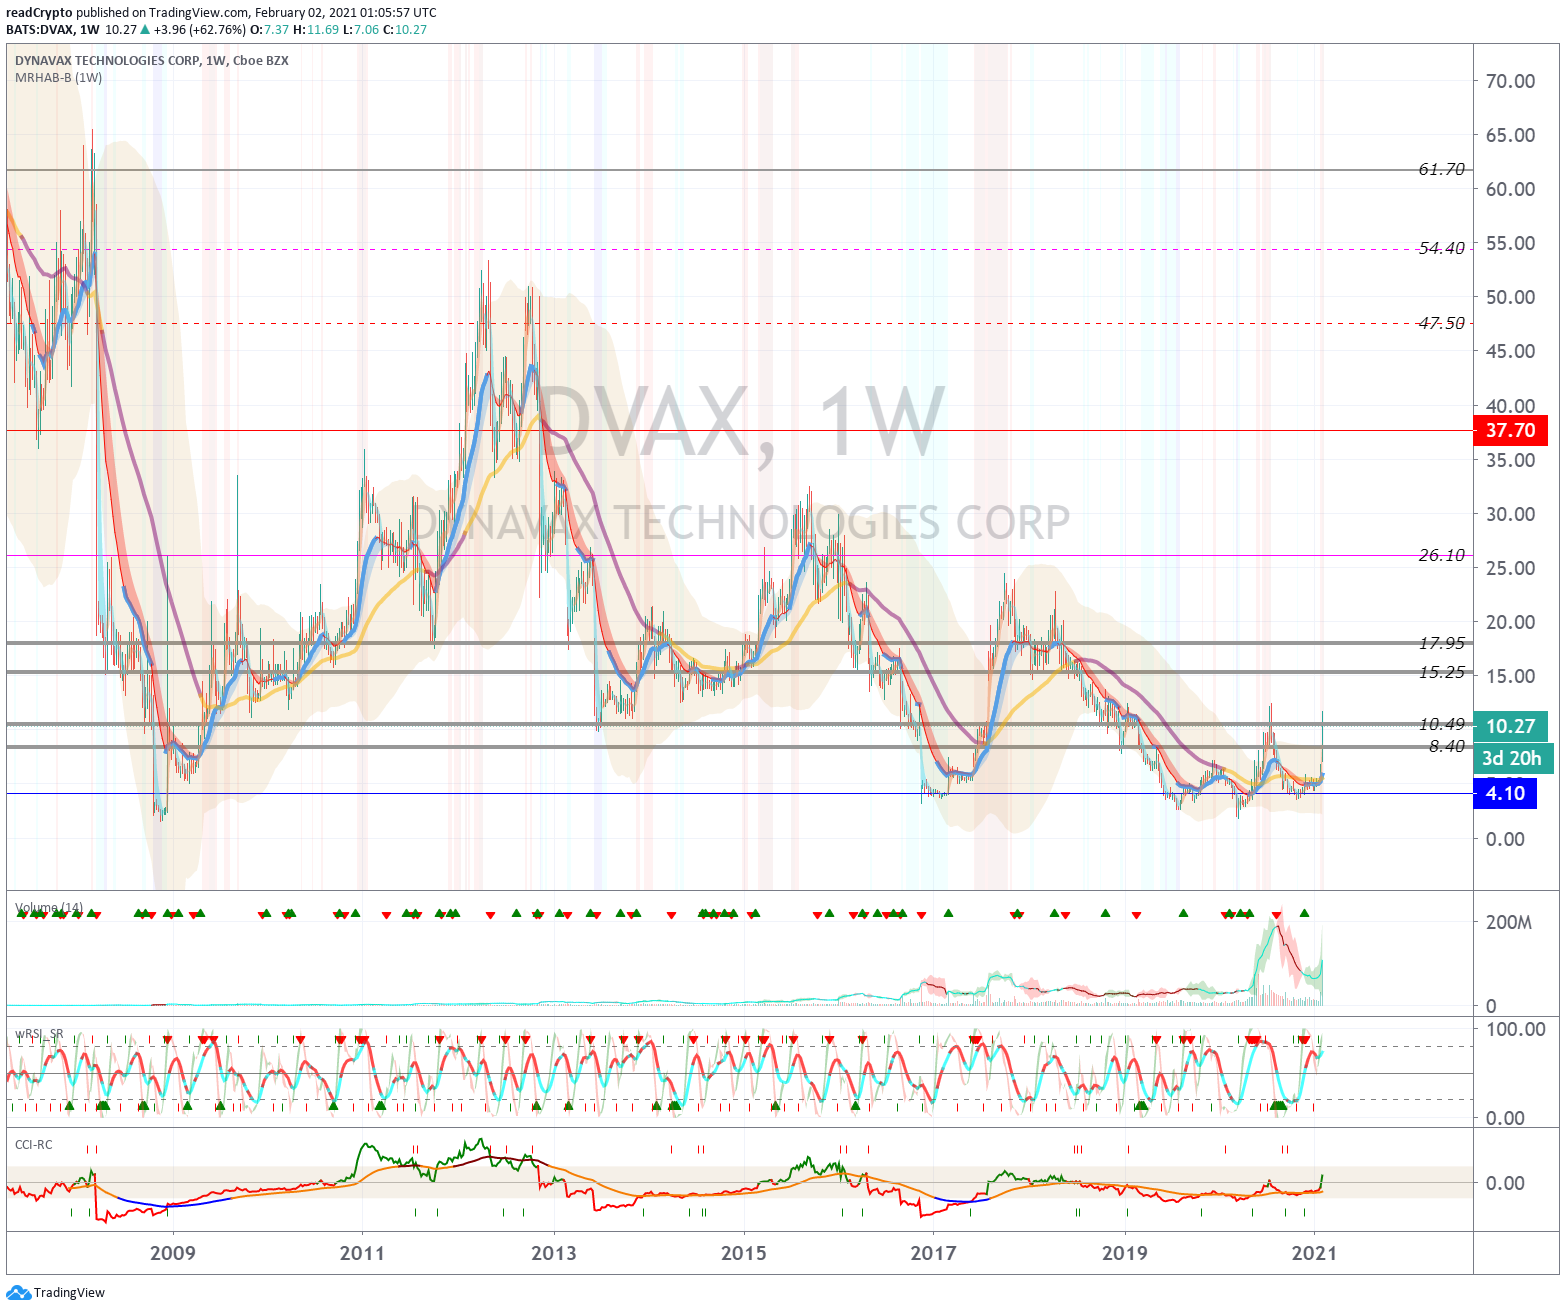Click the red 37.70 price label
This screenshot has height=1311, width=1566.
1510,431
